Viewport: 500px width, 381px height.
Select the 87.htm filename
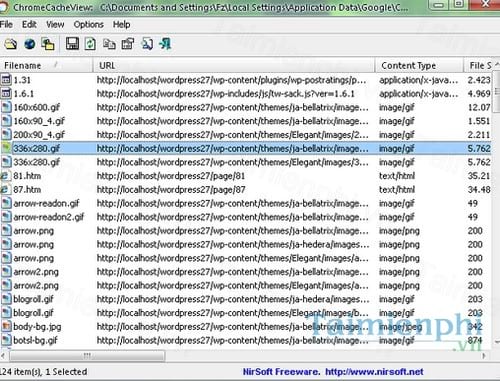pyautogui.click(x=27, y=189)
